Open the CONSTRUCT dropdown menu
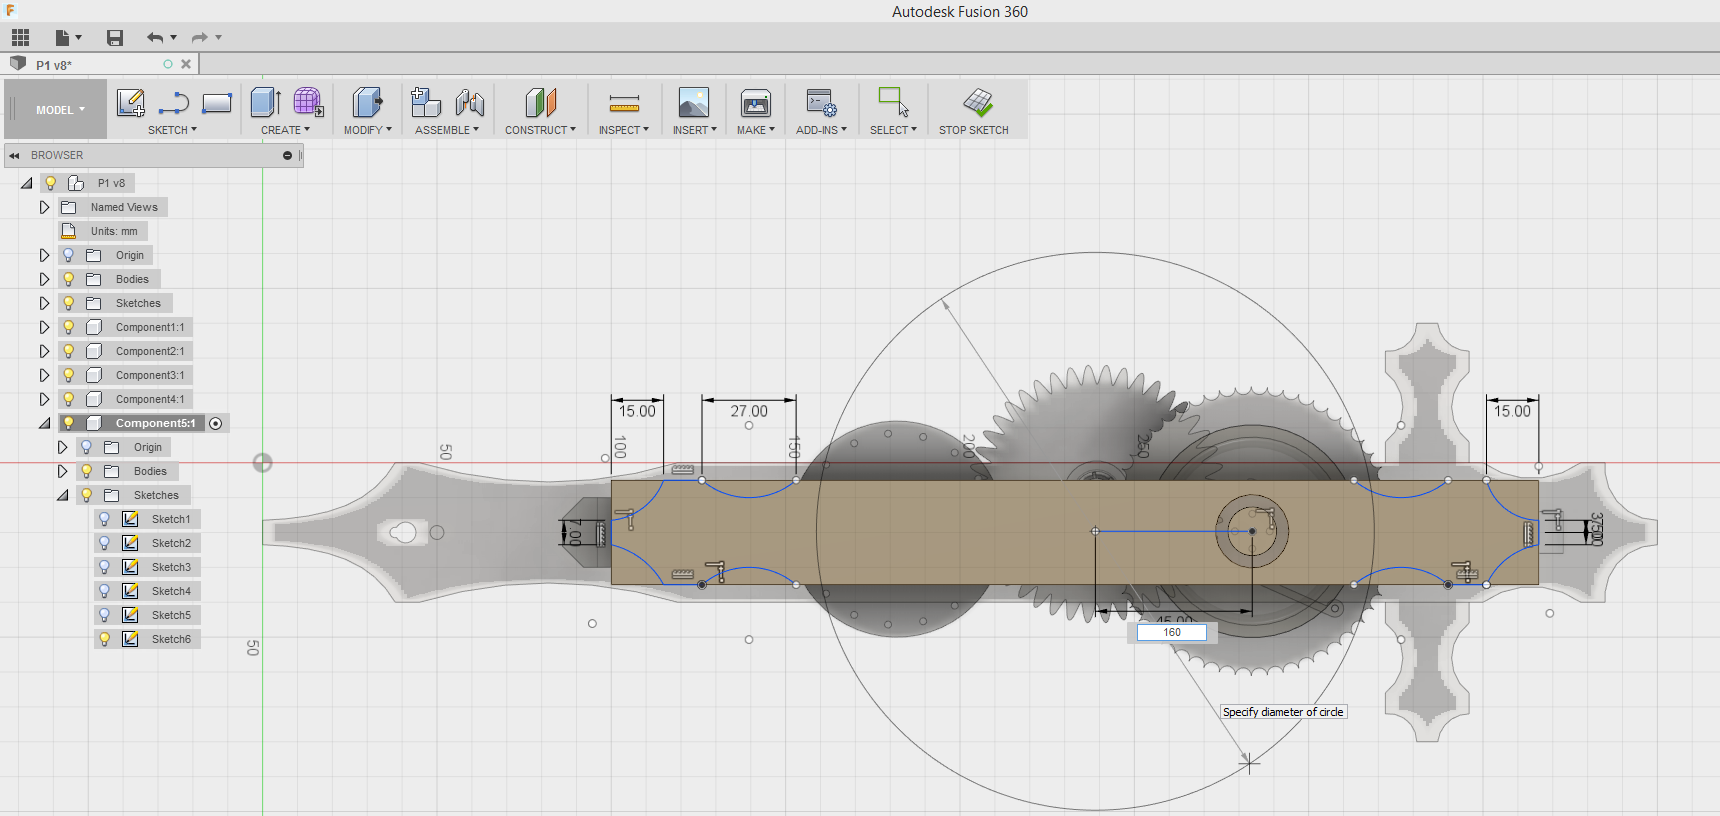 [540, 130]
